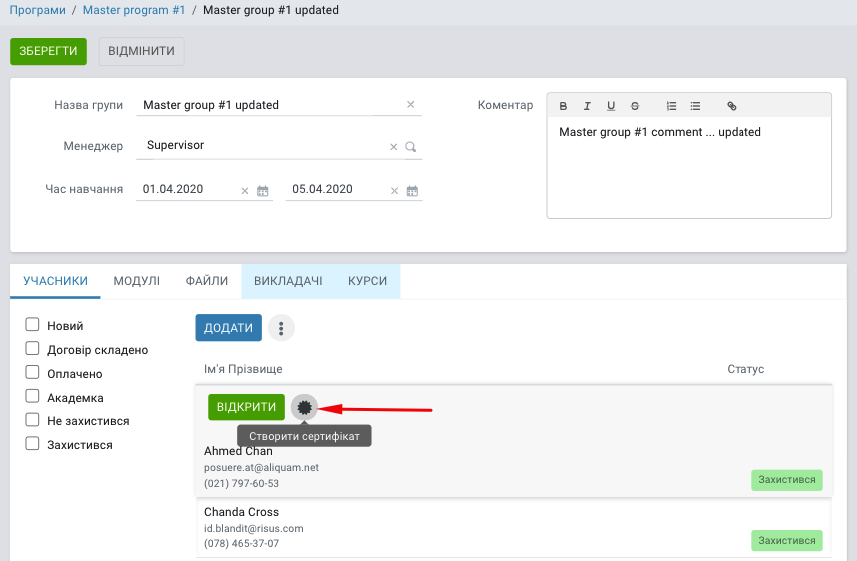Click Chanda Cross email id.blandit@risus.com

(254, 528)
